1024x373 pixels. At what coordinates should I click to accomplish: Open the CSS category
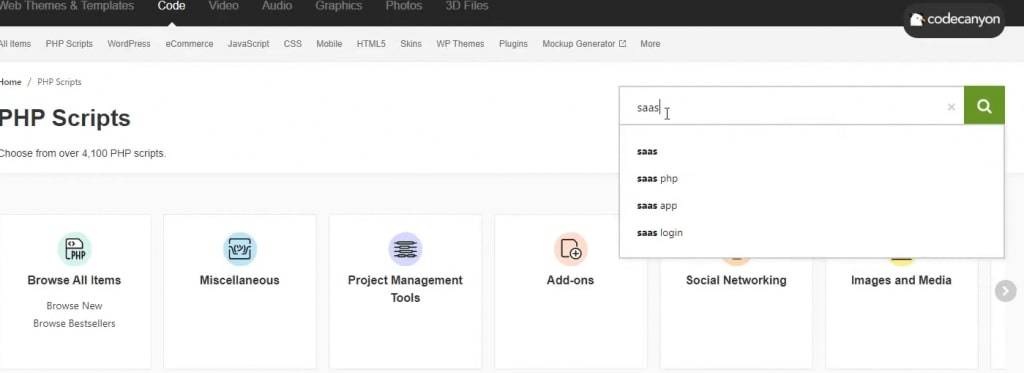pos(293,44)
